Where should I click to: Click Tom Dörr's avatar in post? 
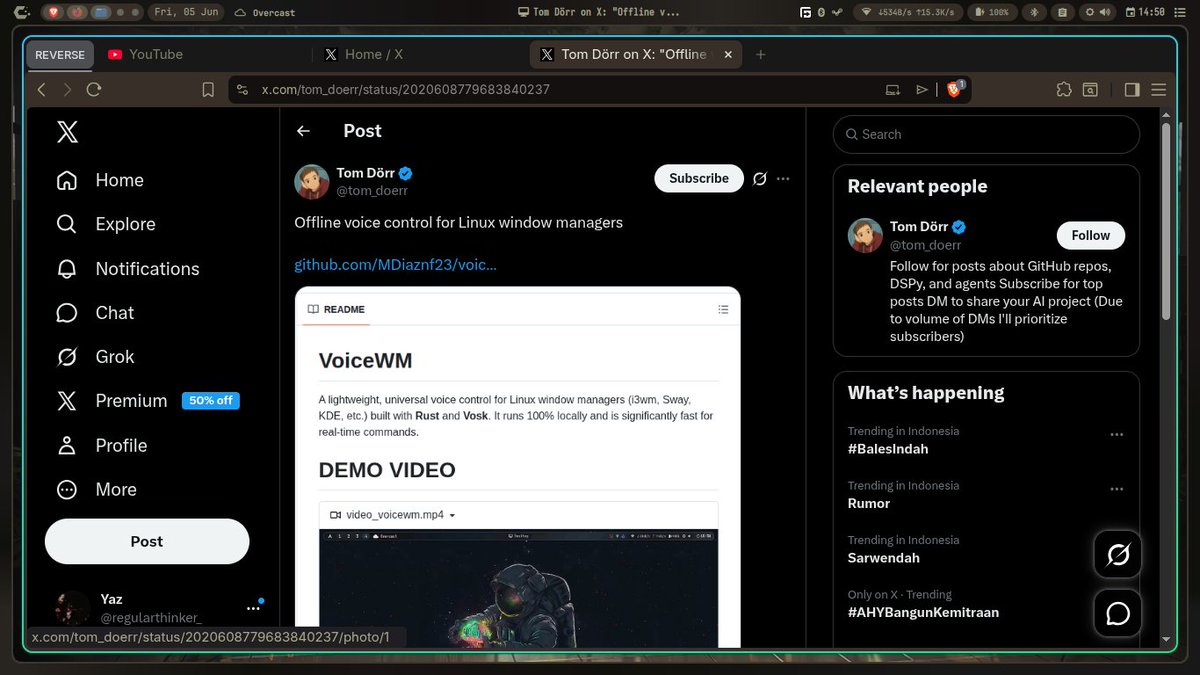pos(312,182)
